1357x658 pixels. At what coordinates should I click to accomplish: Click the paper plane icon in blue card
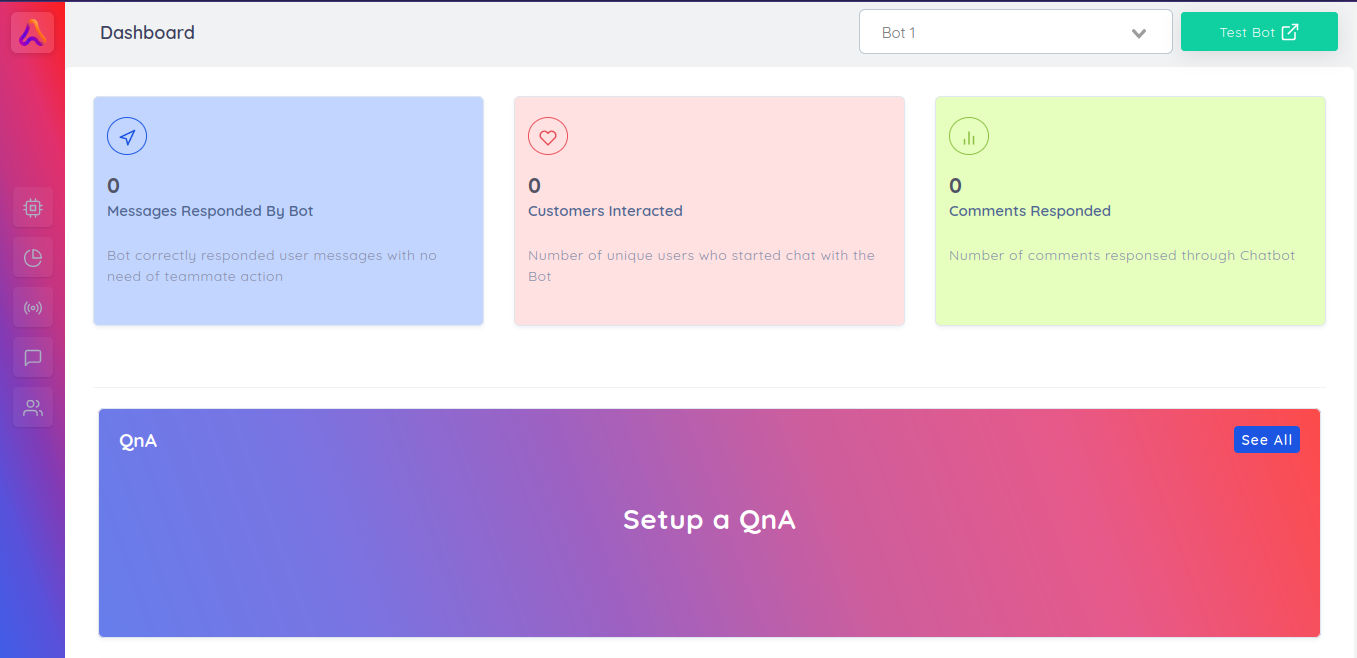(127, 137)
